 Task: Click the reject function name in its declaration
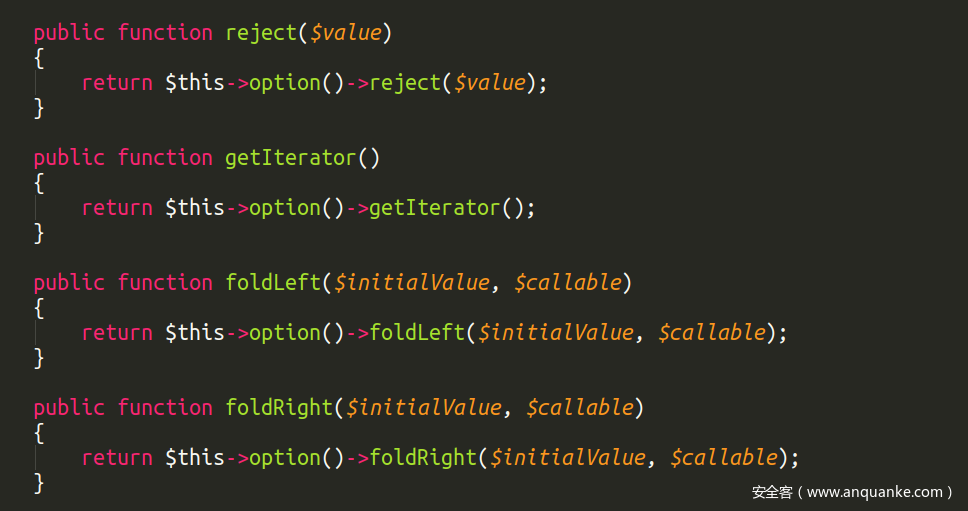point(261,33)
